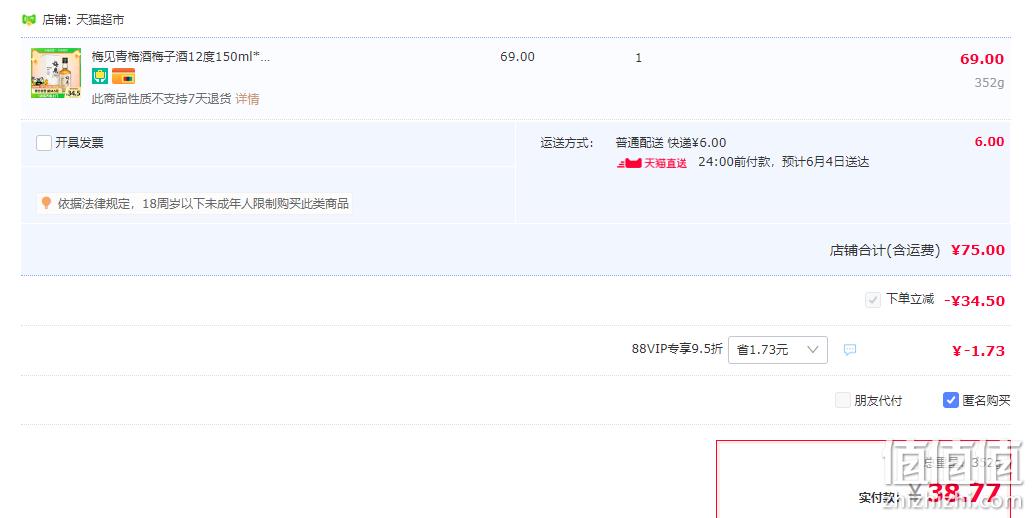Click the -¥34.50 instant discount amount
The height and width of the screenshot is (518, 1032).
coord(974,301)
